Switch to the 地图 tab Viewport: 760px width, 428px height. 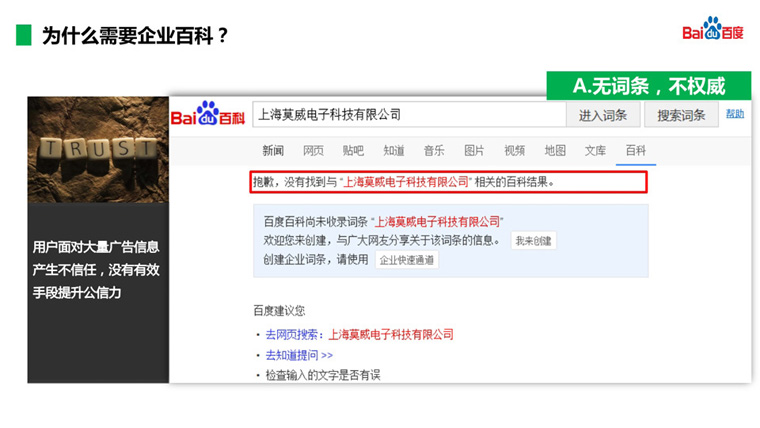(x=555, y=151)
